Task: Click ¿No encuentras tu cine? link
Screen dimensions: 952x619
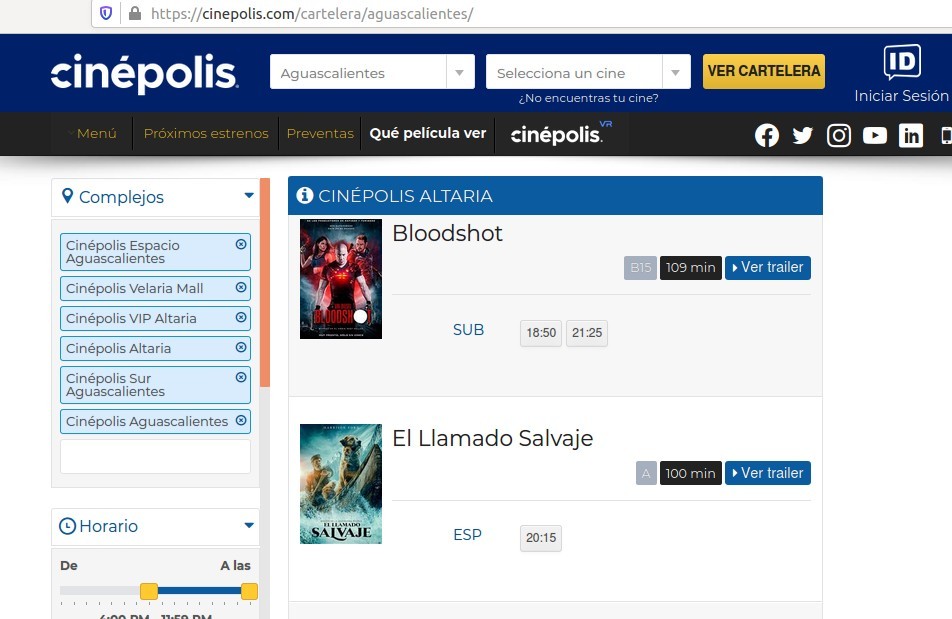Action: 588,98
